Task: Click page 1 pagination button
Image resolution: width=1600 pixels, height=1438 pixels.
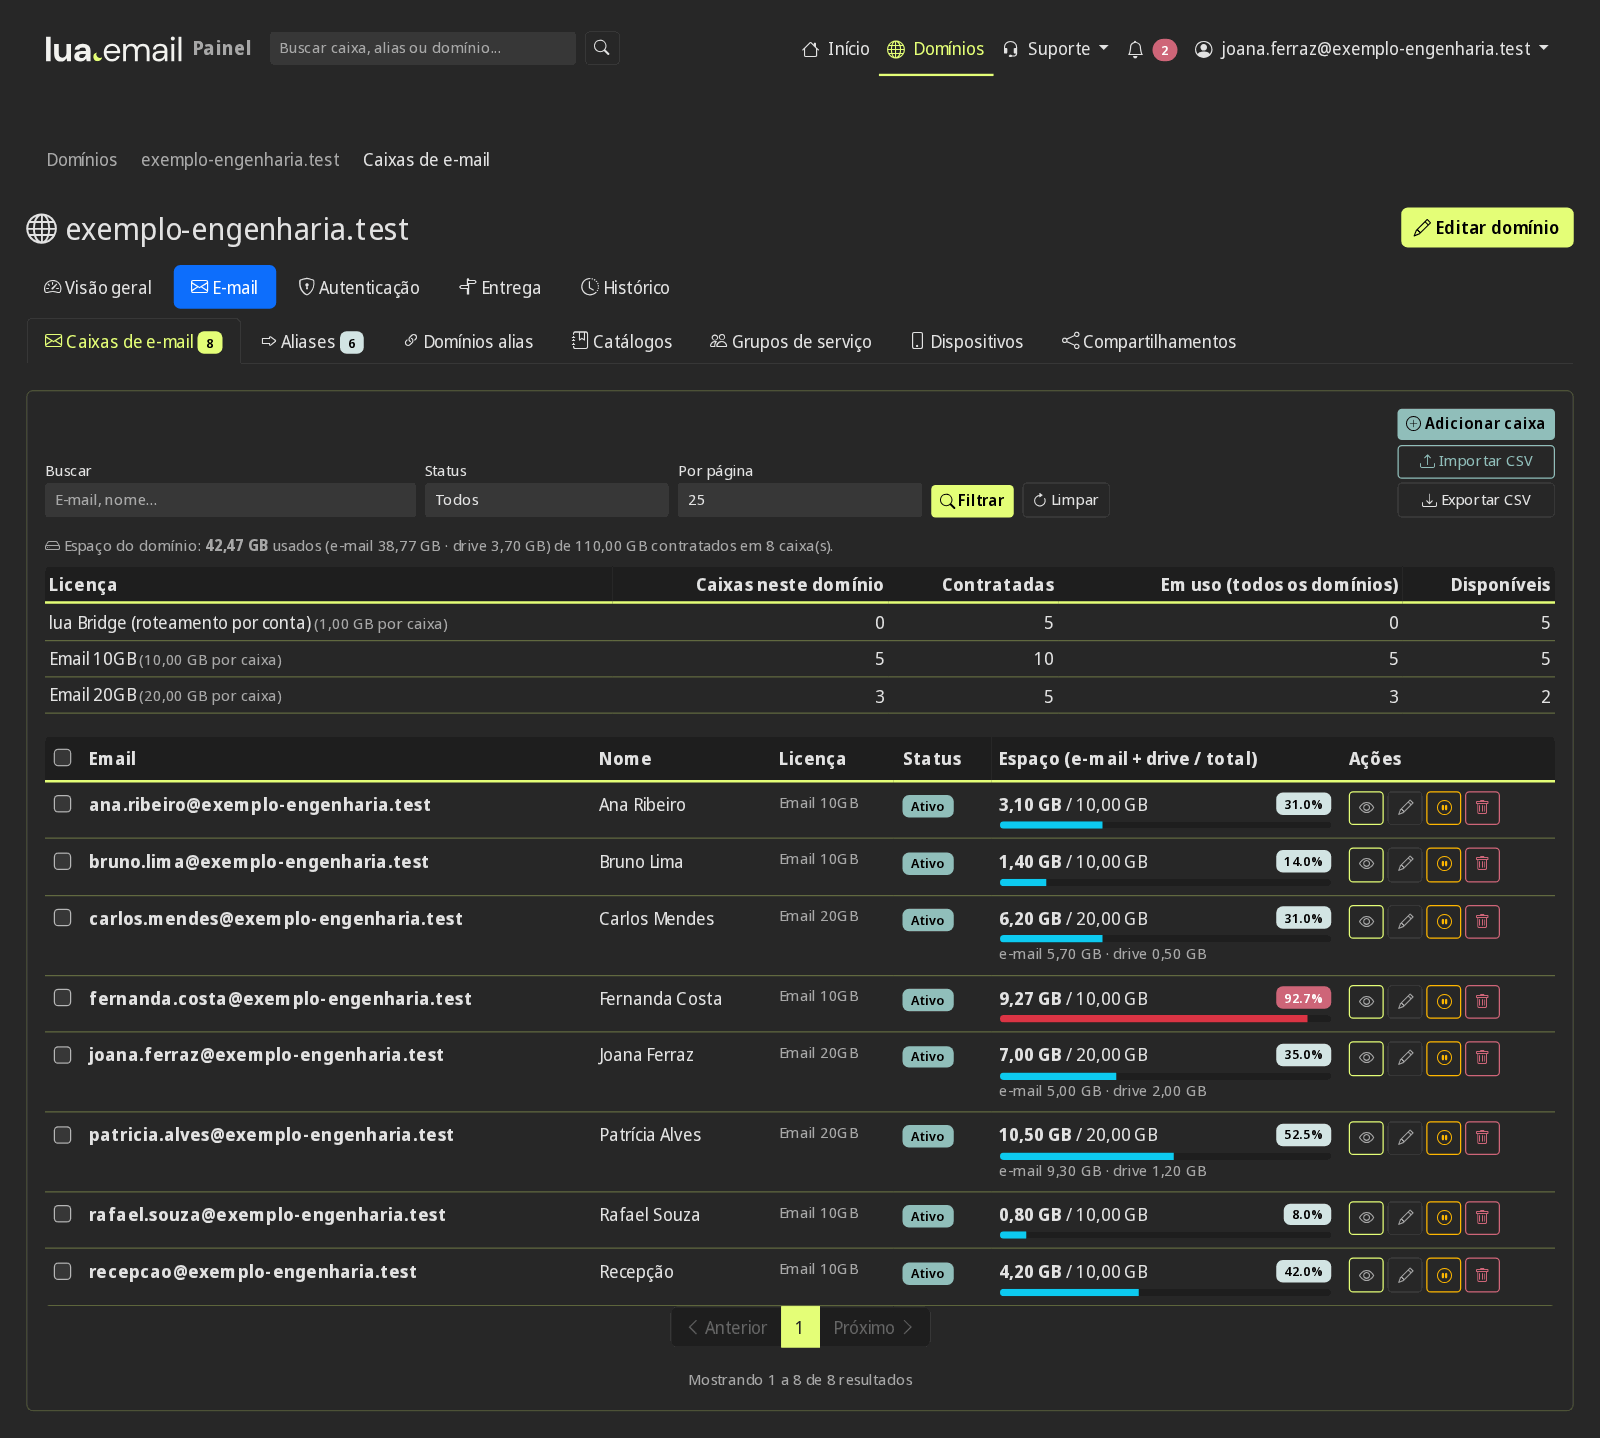Action: point(800,1328)
